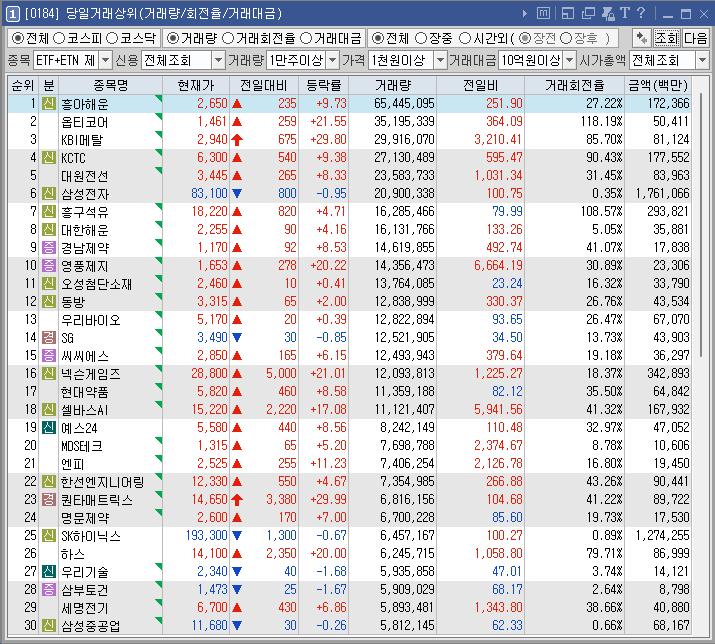Sort by the 종목명 column header
The height and width of the screenshot is (644, 715).
pyautogui.click(x=110, y=85)
